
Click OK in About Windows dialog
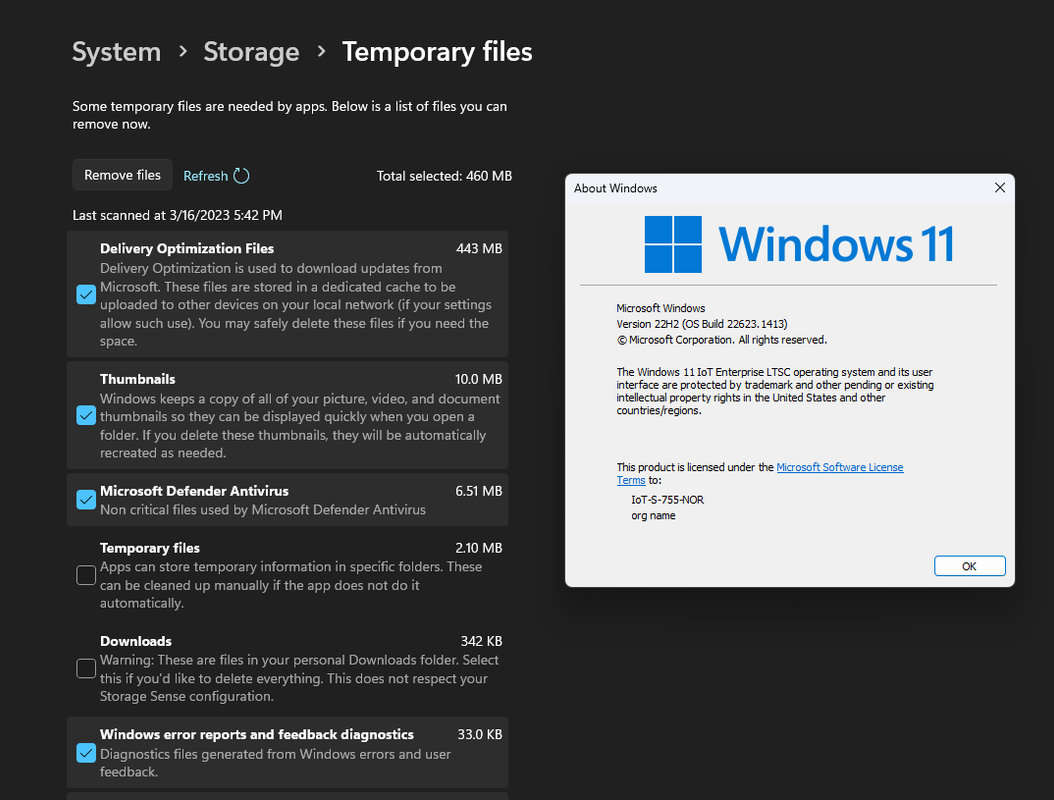[x=969, y=566]
